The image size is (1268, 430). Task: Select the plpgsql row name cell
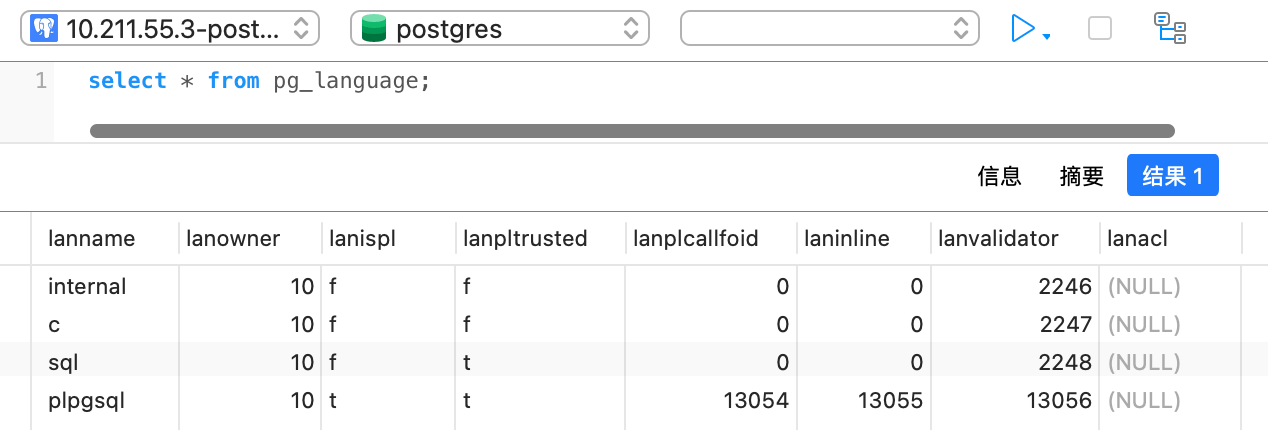click(87, 401)
